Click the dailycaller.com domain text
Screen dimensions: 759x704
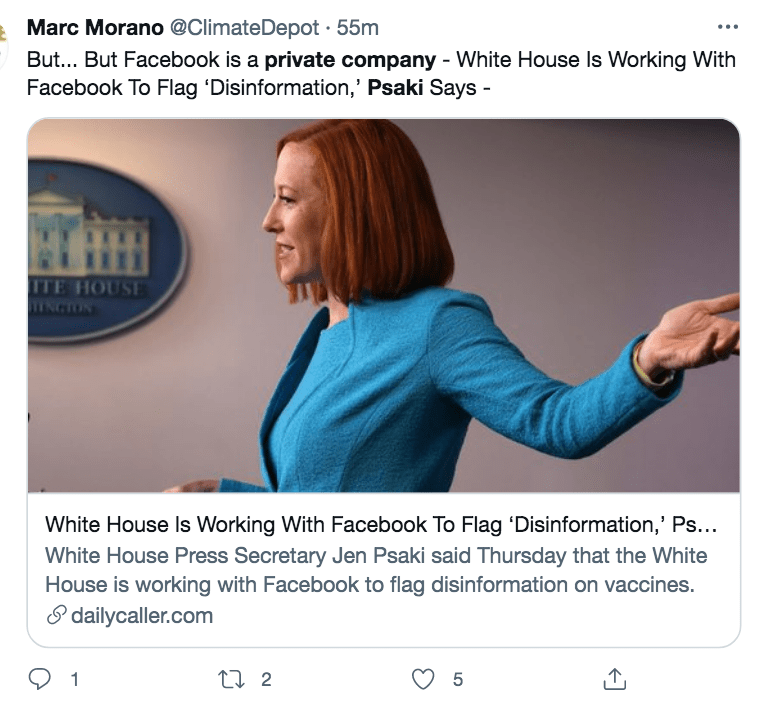click(x=142, y=615)
